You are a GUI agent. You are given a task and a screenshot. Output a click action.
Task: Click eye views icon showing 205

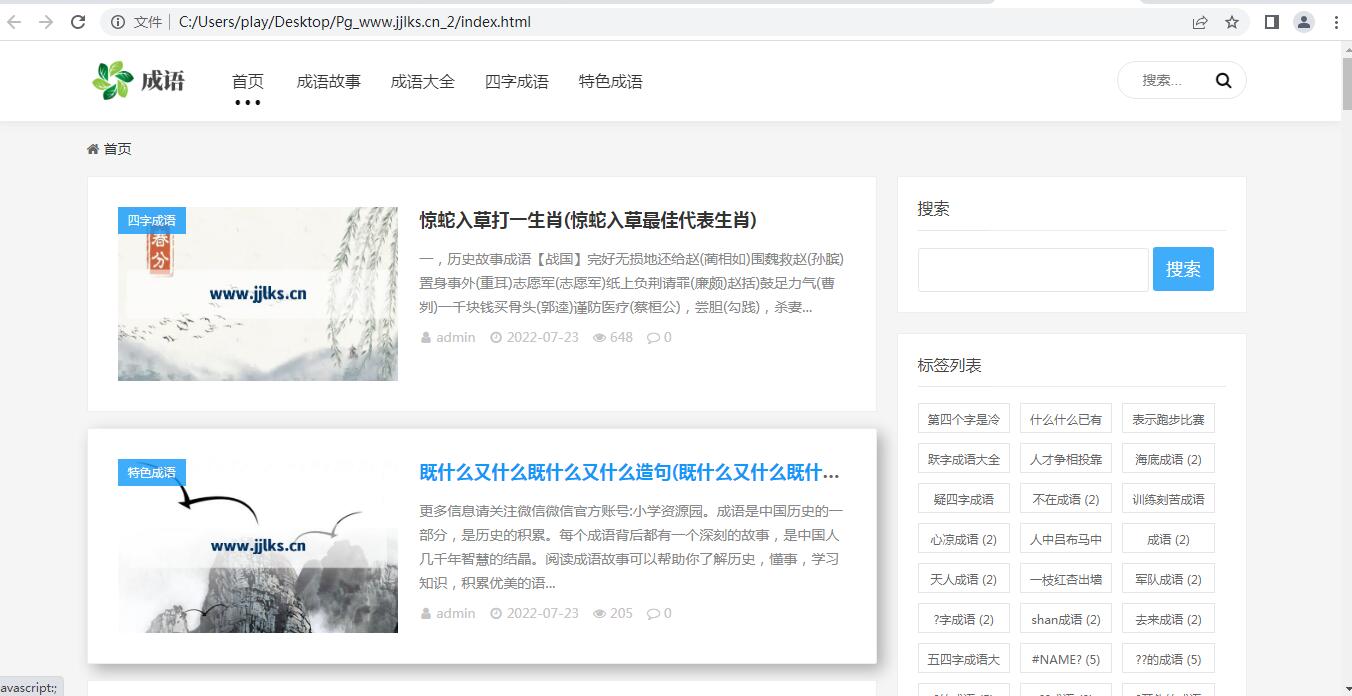[599, 614]
